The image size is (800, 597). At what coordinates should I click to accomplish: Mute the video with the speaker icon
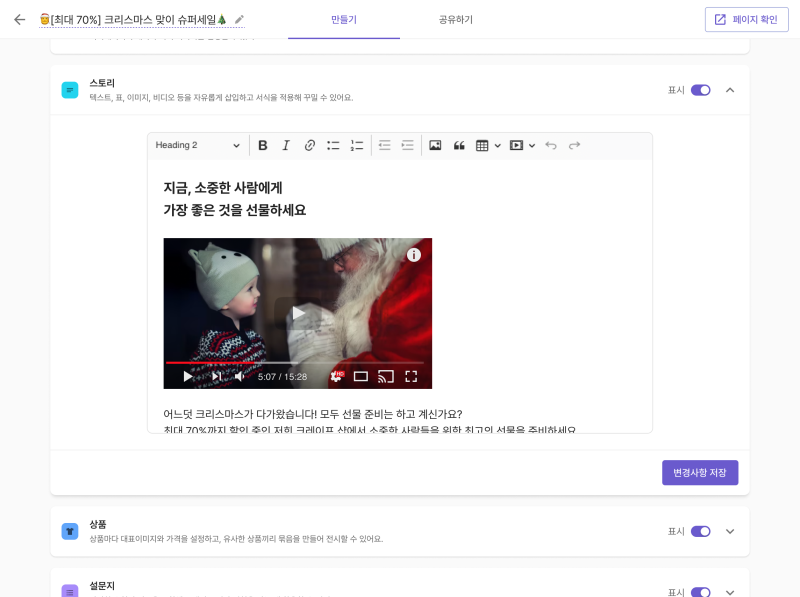pos(239,377)
